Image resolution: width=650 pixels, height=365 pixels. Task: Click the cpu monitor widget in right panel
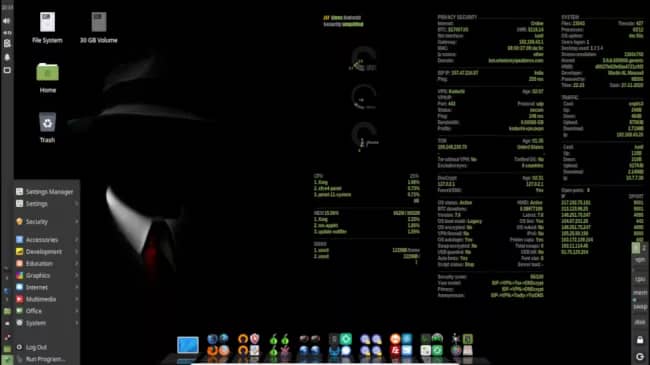click(x=640, y=279)
